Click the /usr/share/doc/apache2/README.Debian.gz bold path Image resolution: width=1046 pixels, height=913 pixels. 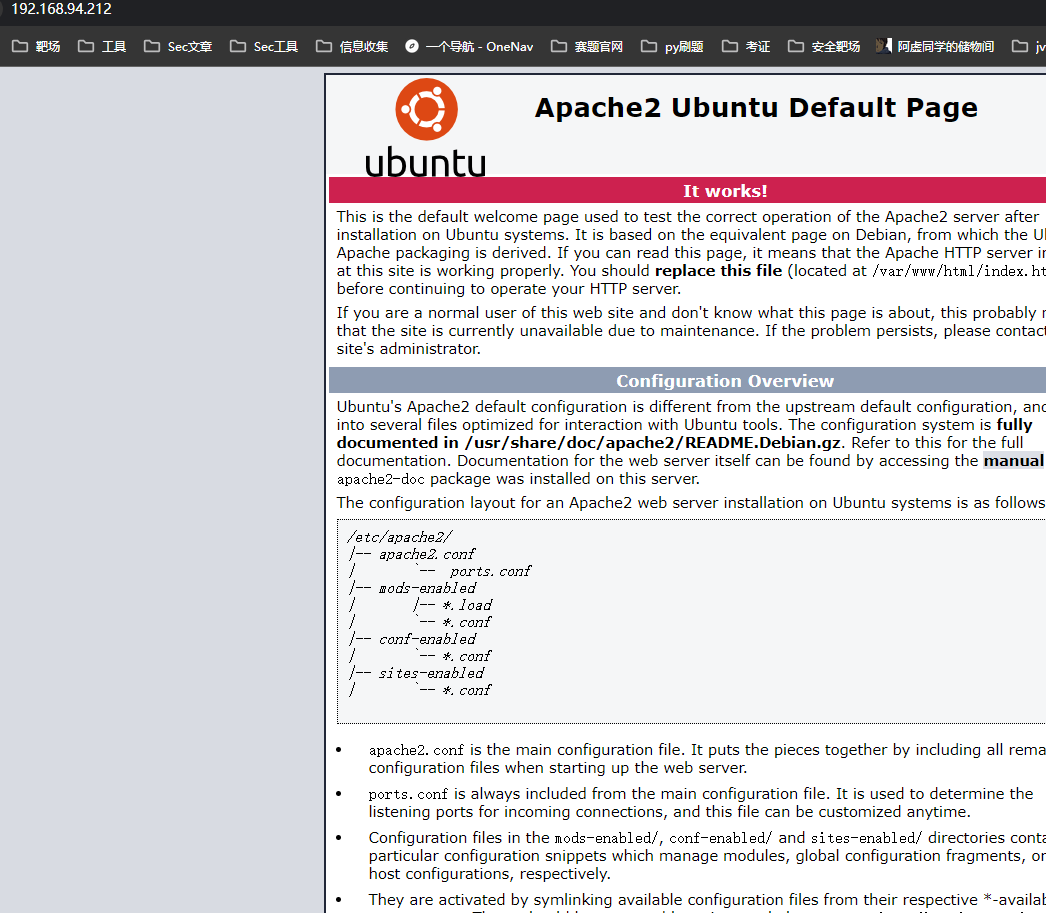coord(652,443)
